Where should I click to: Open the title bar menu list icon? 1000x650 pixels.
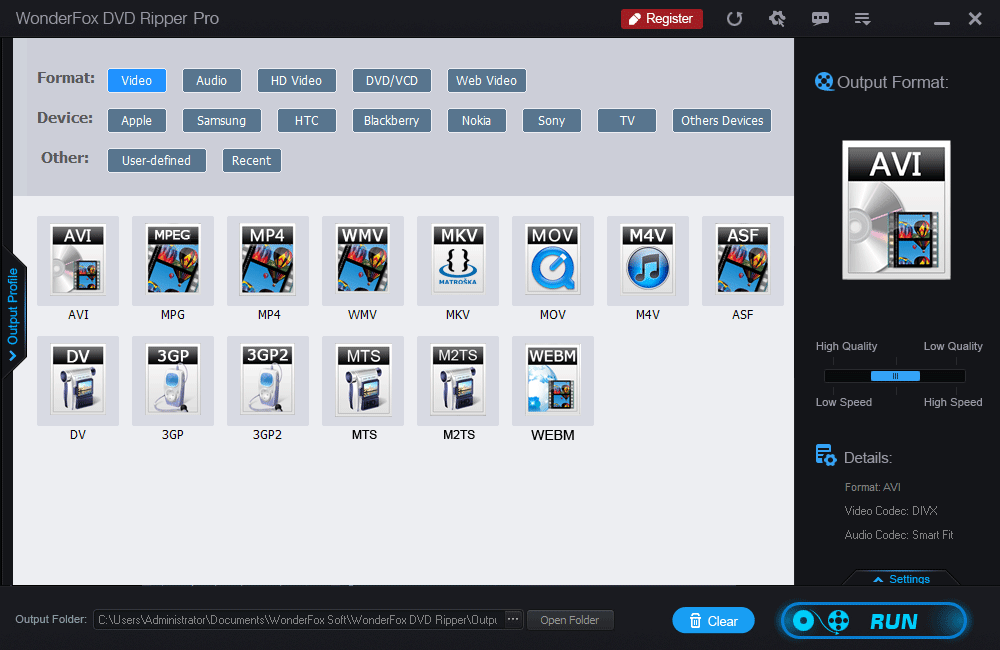pos(862,19)
